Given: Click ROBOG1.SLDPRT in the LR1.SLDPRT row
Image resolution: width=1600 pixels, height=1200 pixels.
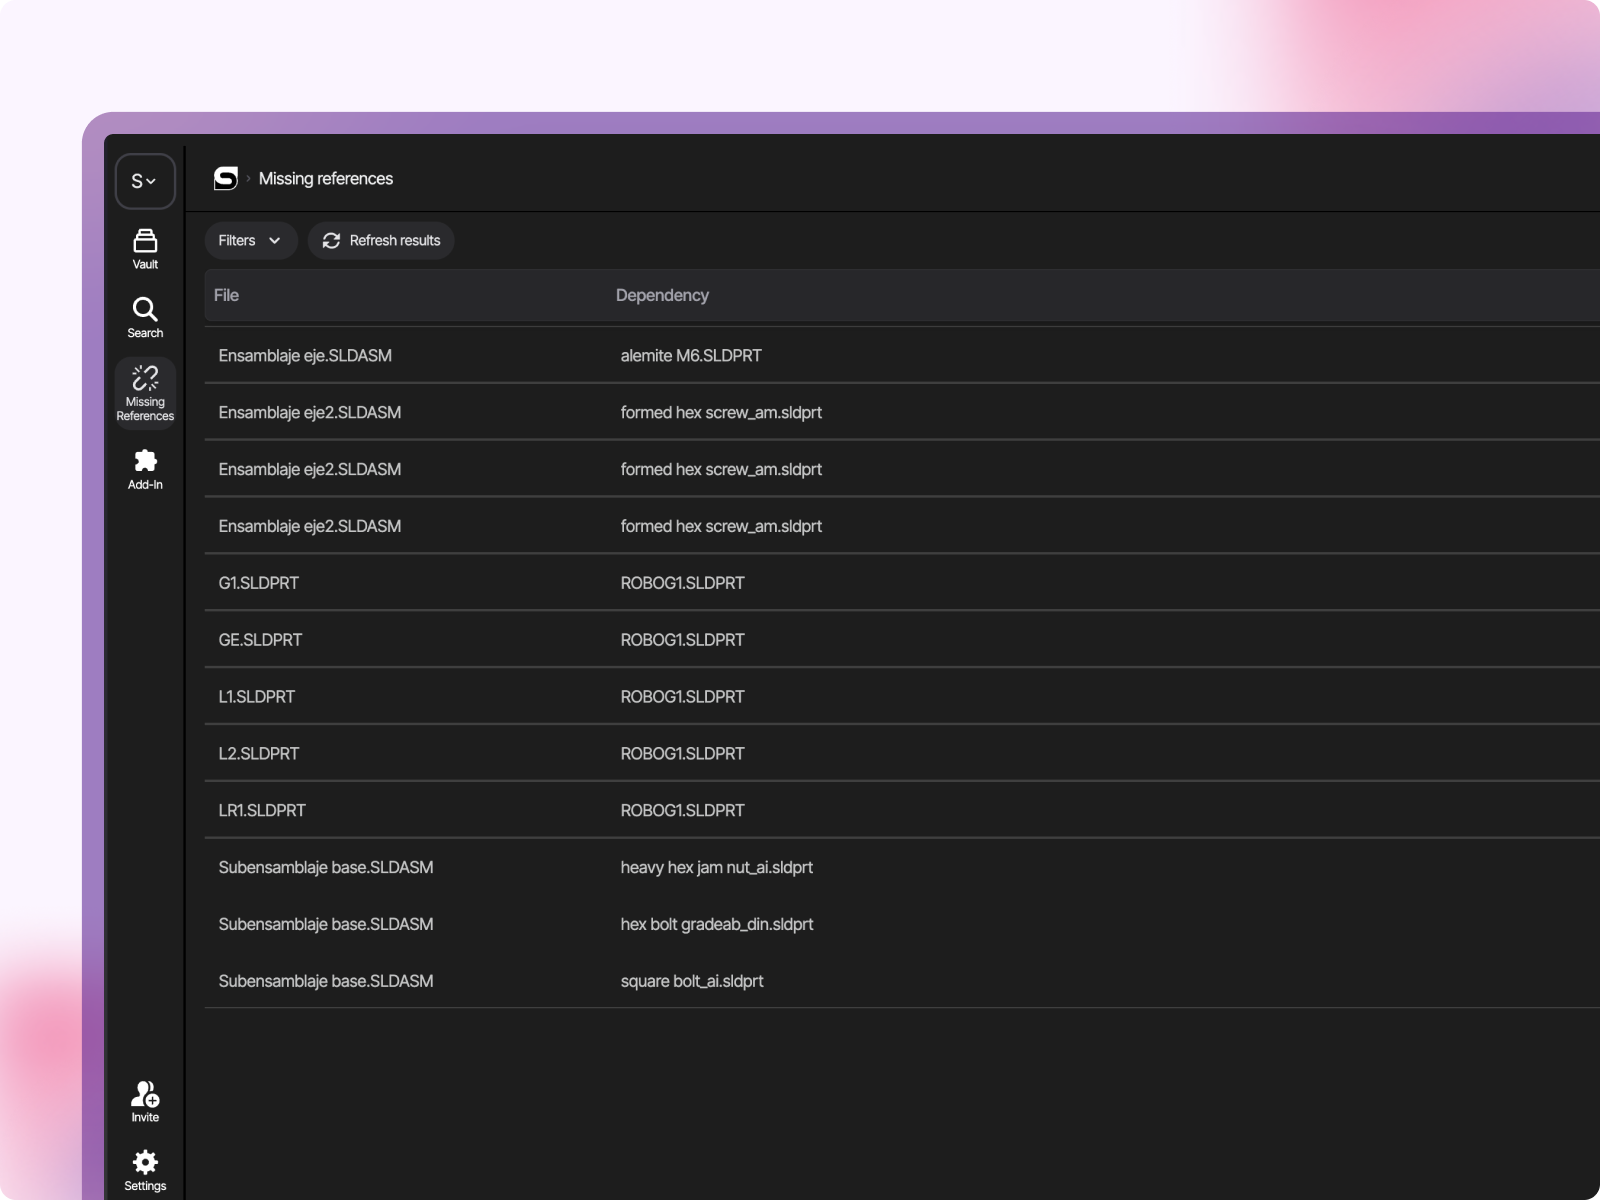Looking at the screenshot, I should click(682, 811).
